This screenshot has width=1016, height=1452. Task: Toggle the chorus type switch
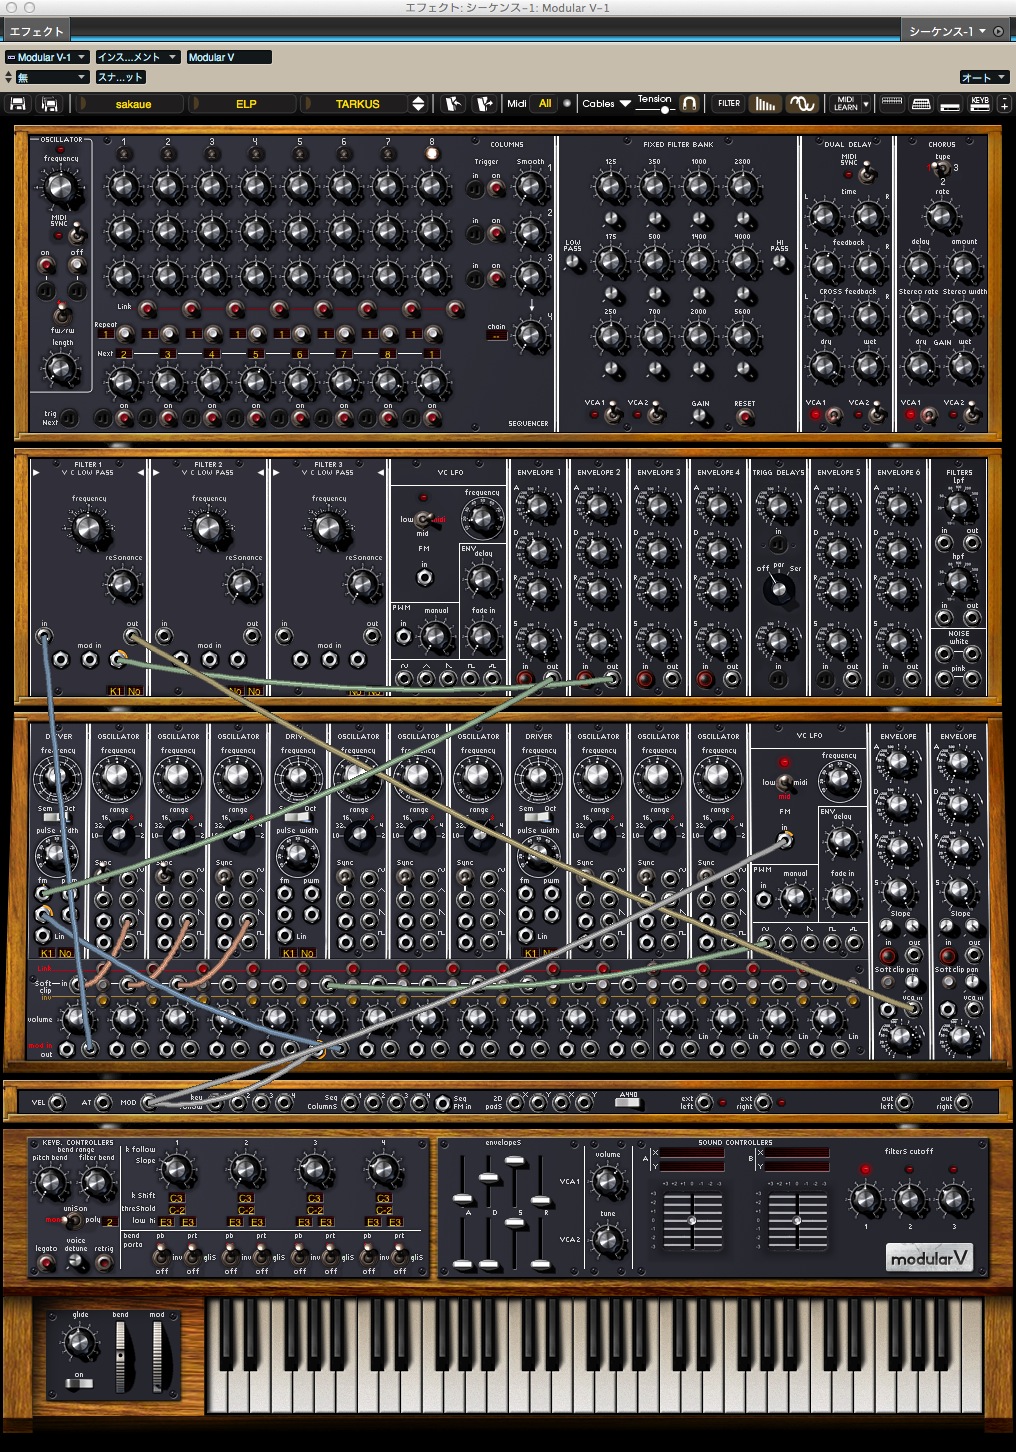940,168
